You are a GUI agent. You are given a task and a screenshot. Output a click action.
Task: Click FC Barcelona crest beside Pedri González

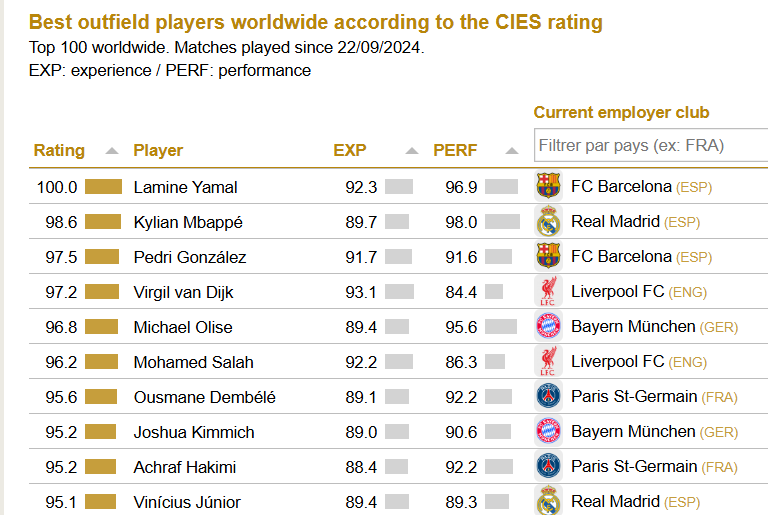(x=548, y=256)
